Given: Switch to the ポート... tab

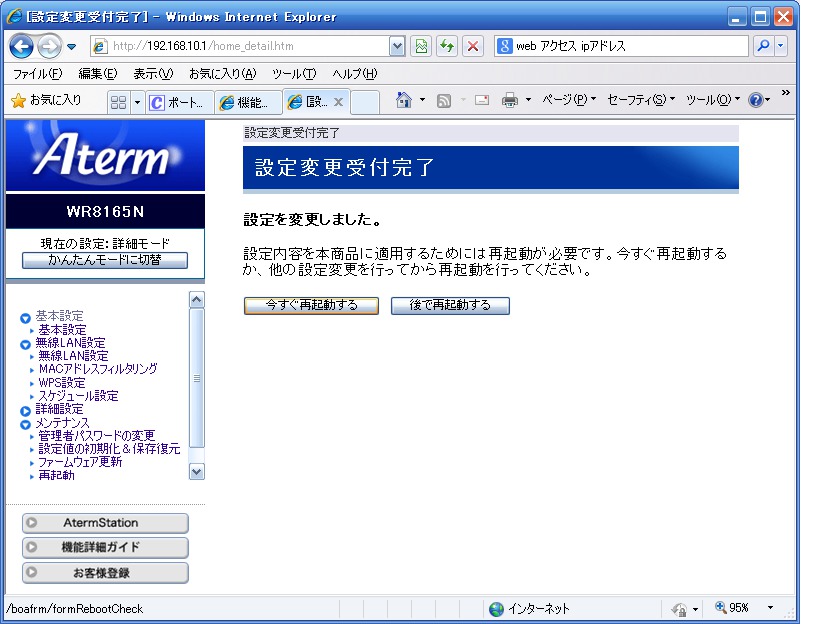Looking at the screenshot, I should [x=180, y=102].
